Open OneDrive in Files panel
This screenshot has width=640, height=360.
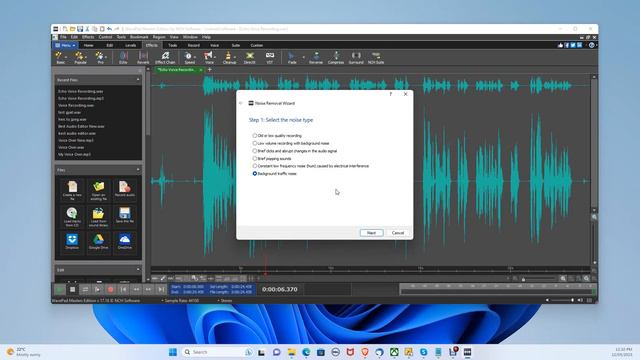pyautogui.click(x=124, y=242)
